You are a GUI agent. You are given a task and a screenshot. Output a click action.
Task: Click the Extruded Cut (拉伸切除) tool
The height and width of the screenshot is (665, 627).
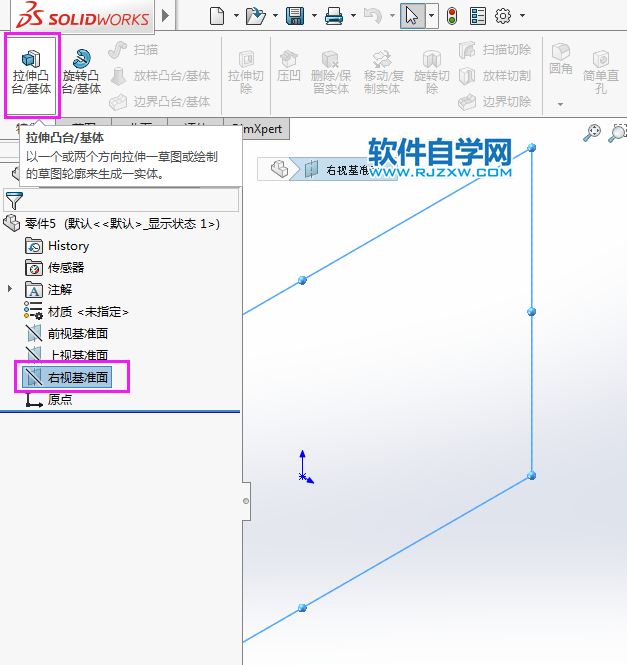246,73
